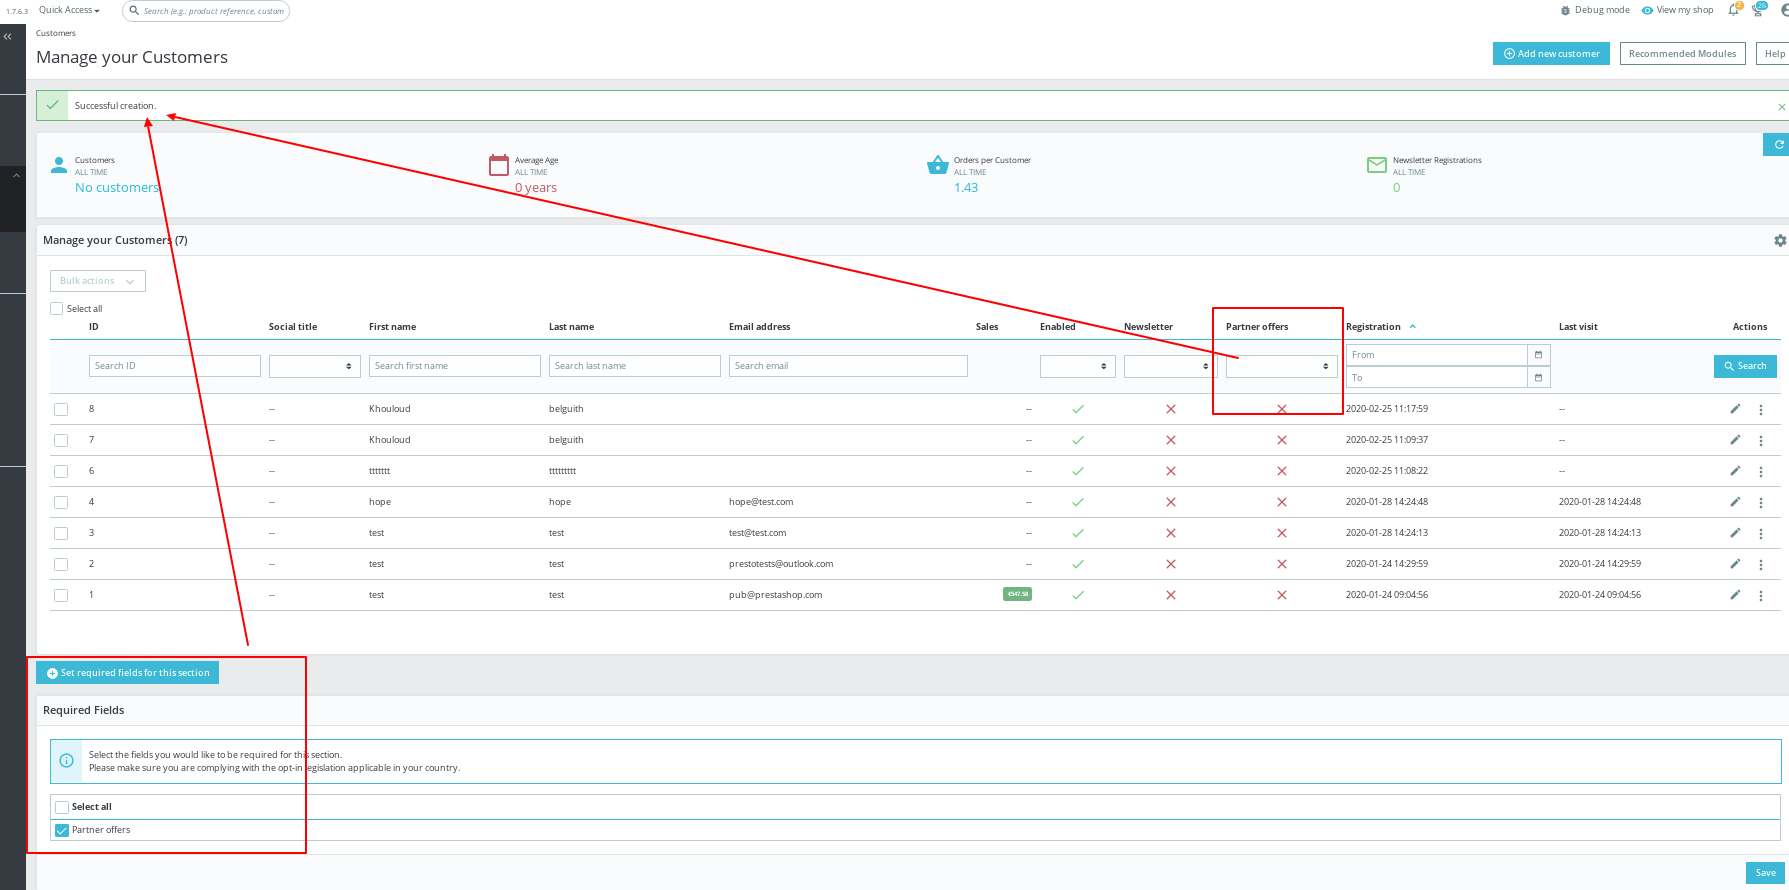Open the Bulk actions dropdown

[x=98, y=281]
